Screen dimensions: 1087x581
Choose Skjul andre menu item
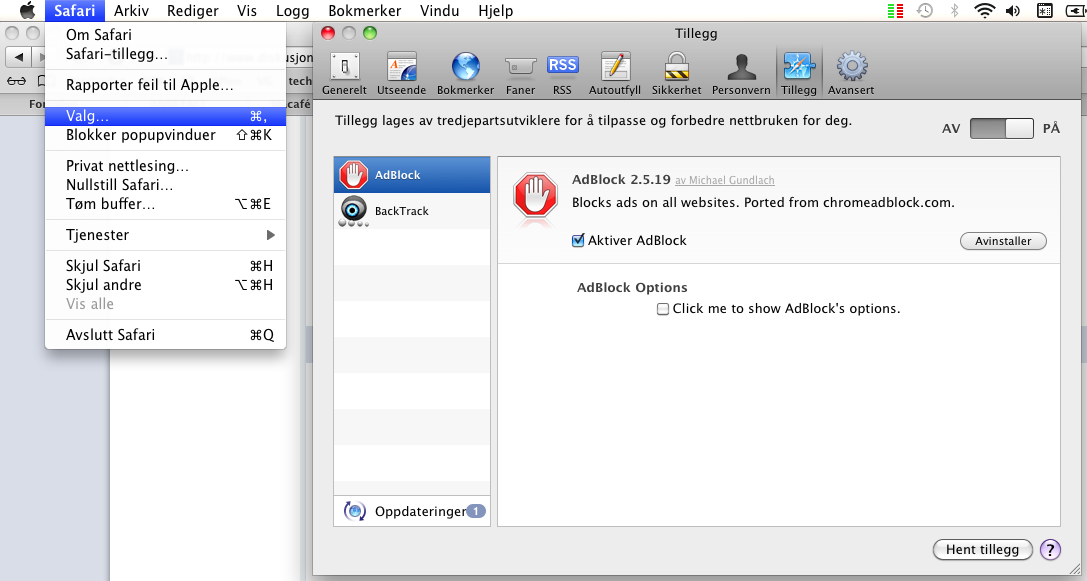coord(166,285)
